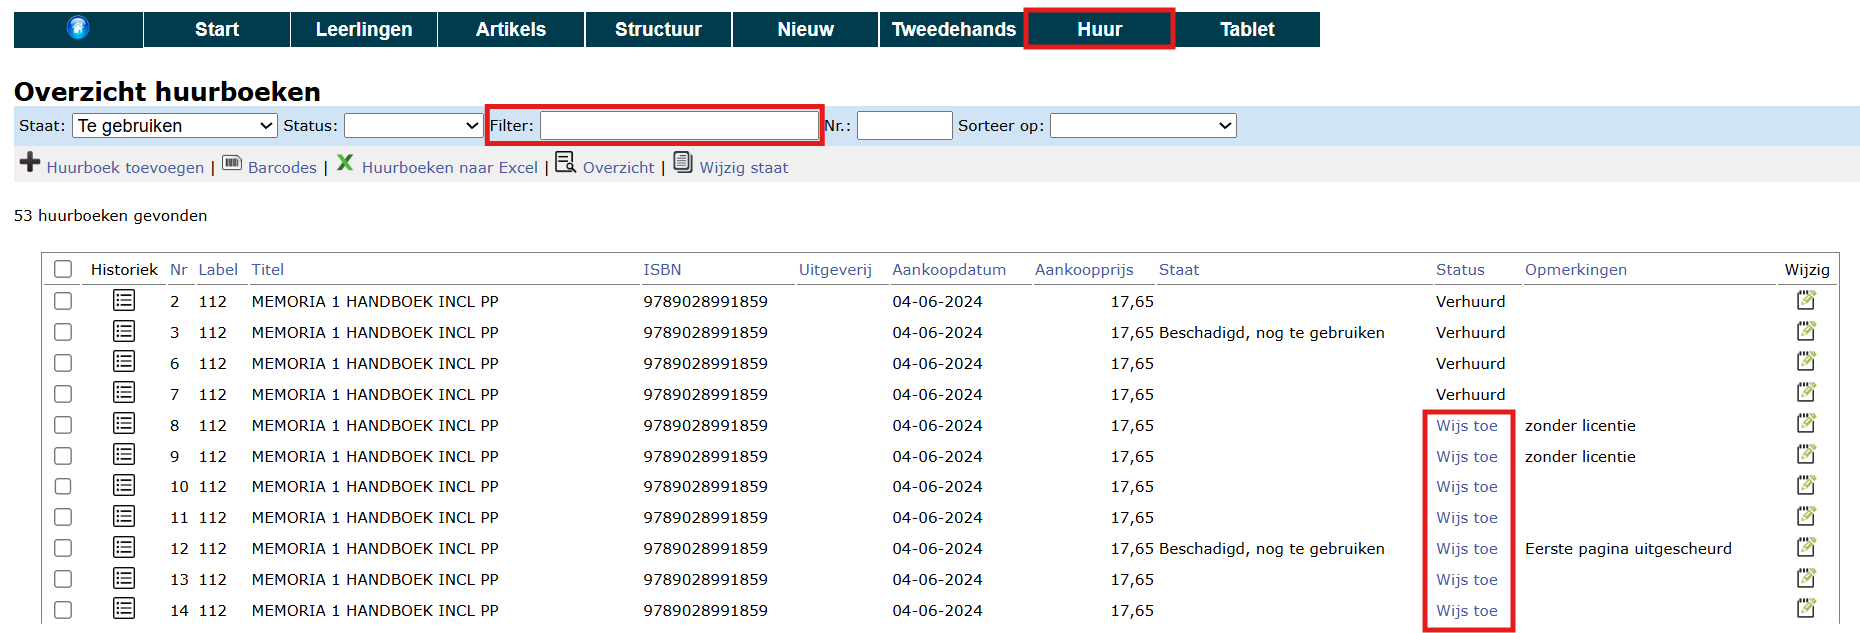Viewport: 1860px width, 633px height.
Task: Click the barcode icon
Action: tap(232, 163)
